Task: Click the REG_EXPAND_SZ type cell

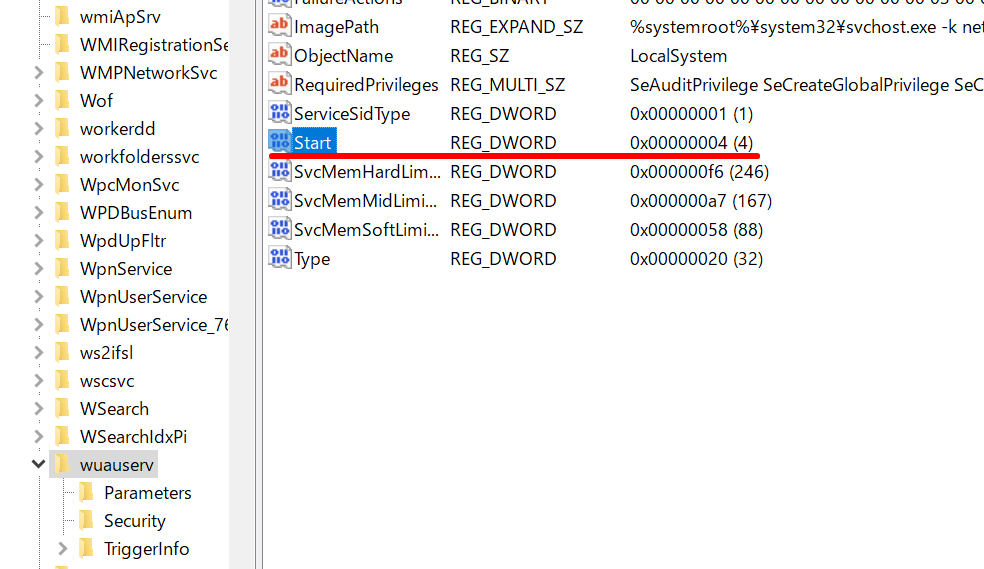Action: click(x=516, y=27)
